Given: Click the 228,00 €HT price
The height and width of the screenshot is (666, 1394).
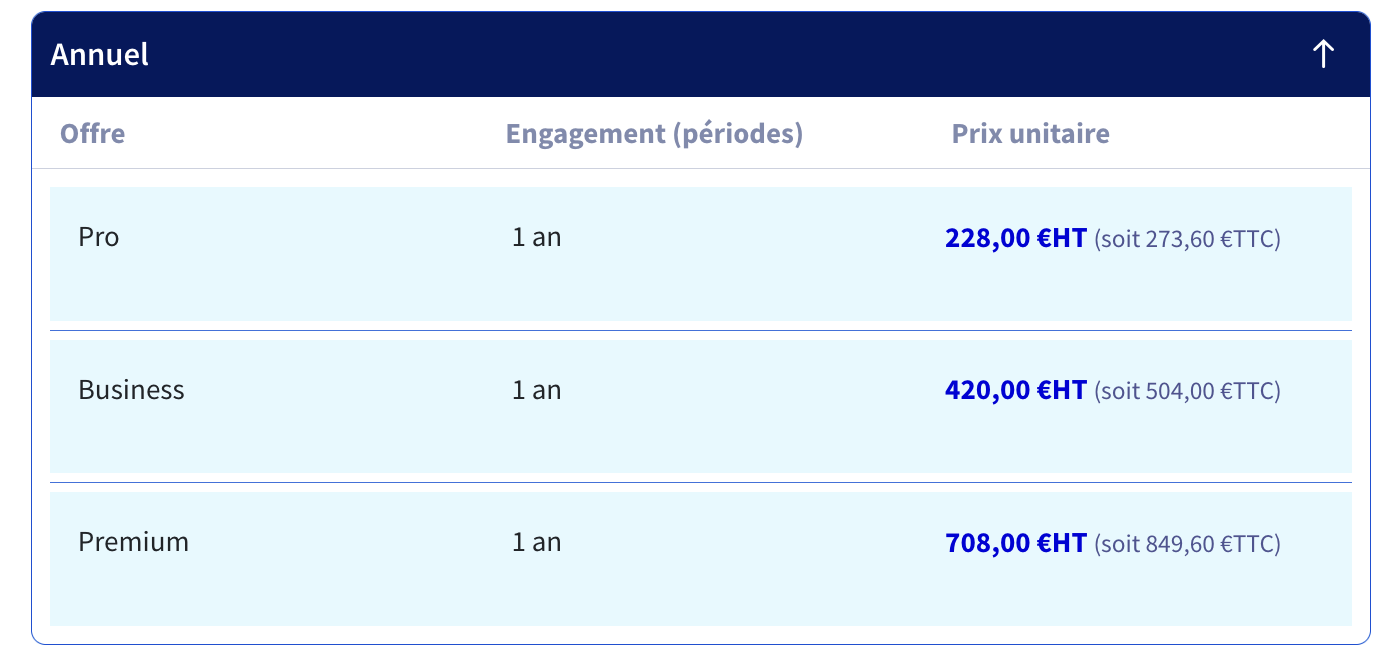Looking at the screenshot, I should [x=1015, y=238].
